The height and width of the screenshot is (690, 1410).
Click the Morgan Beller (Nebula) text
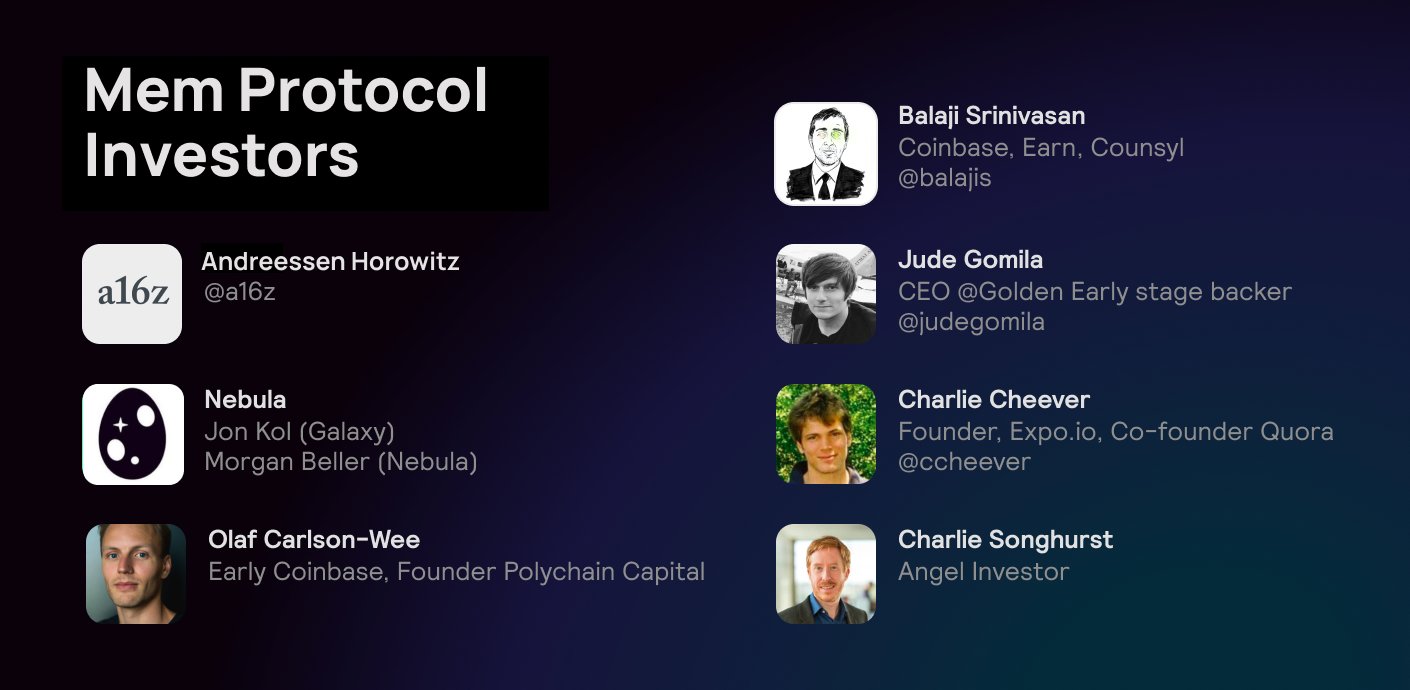tap(341, 462)
